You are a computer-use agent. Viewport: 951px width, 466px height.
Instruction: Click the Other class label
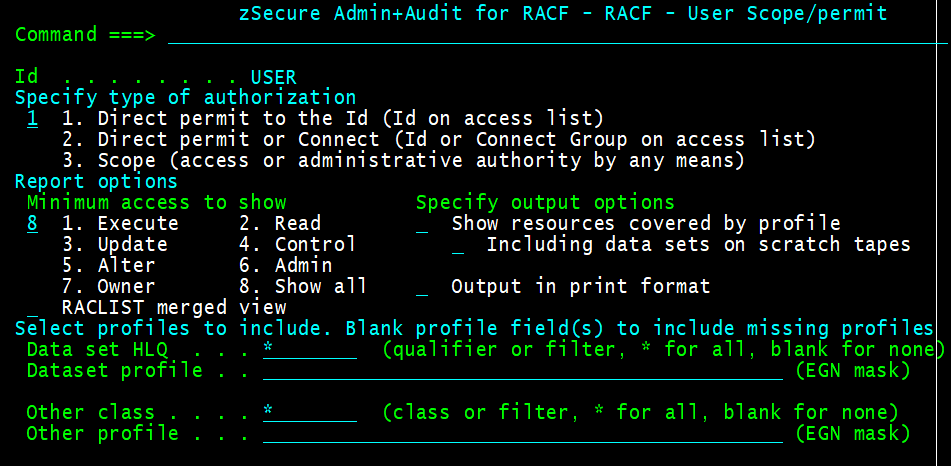(91, 413)
